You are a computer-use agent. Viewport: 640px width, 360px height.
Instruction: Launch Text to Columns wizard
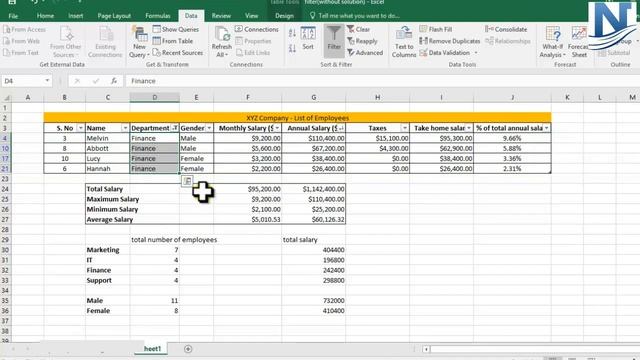pyautogui.click(x=404, y=42)
